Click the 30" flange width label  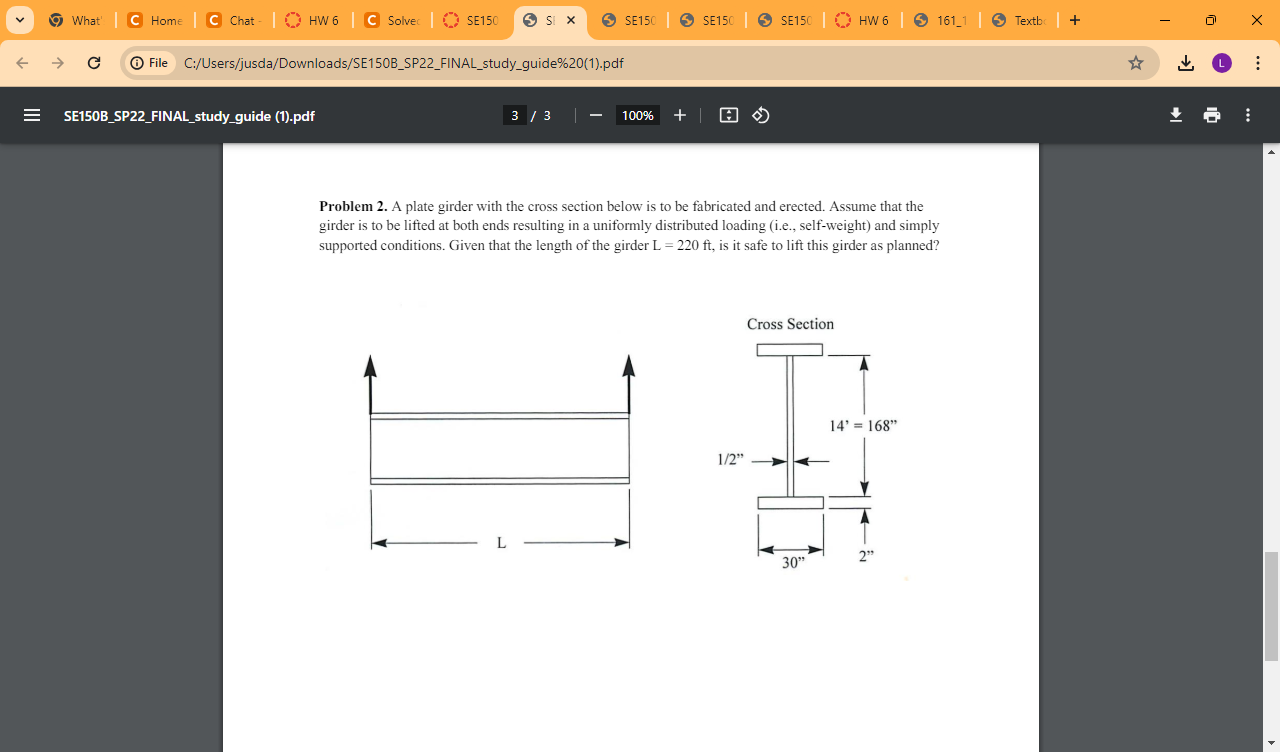pyautogui.click(x=794, y=563)
